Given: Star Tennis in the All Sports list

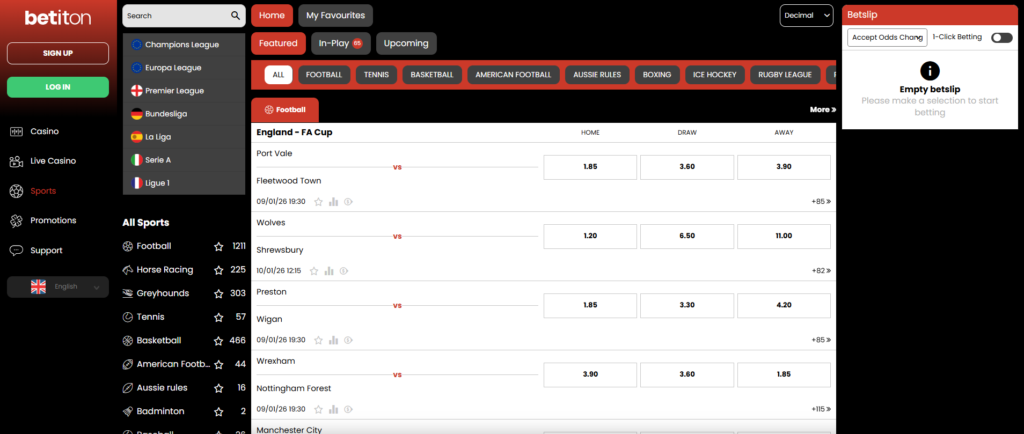Looking at the screenshot, I should (218, 317).
